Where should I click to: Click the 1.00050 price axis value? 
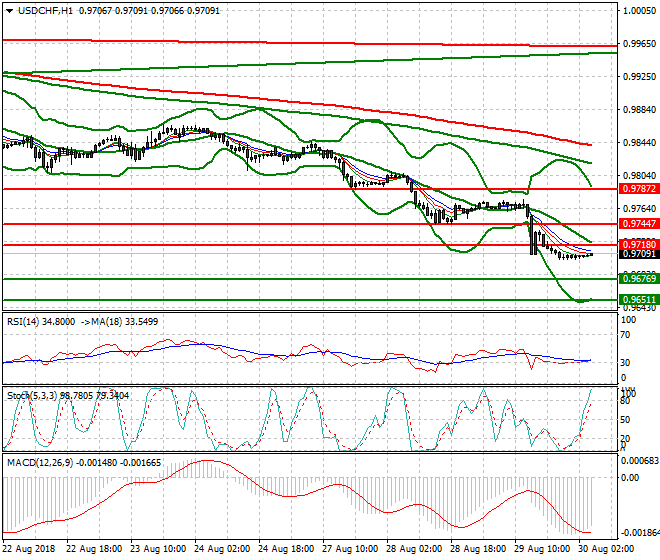tap(639, 11)
